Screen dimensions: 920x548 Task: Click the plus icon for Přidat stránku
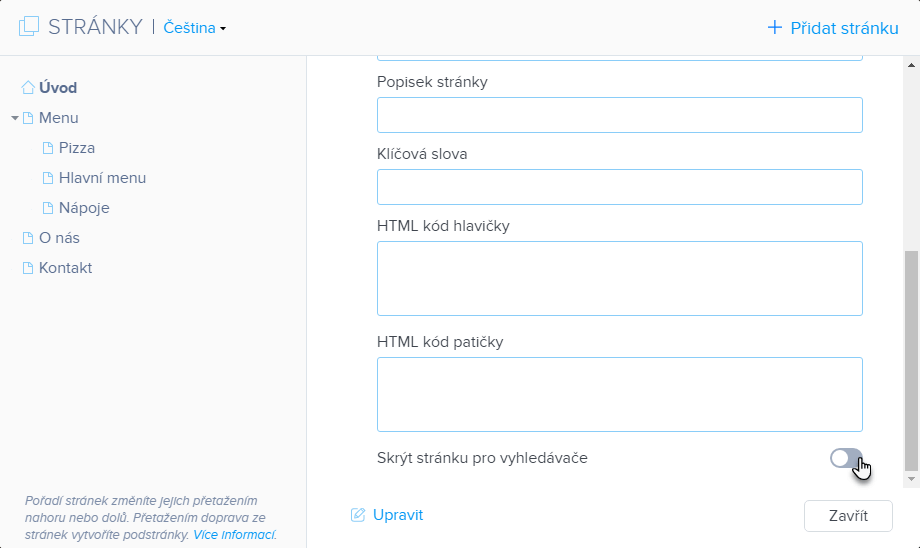774,27
